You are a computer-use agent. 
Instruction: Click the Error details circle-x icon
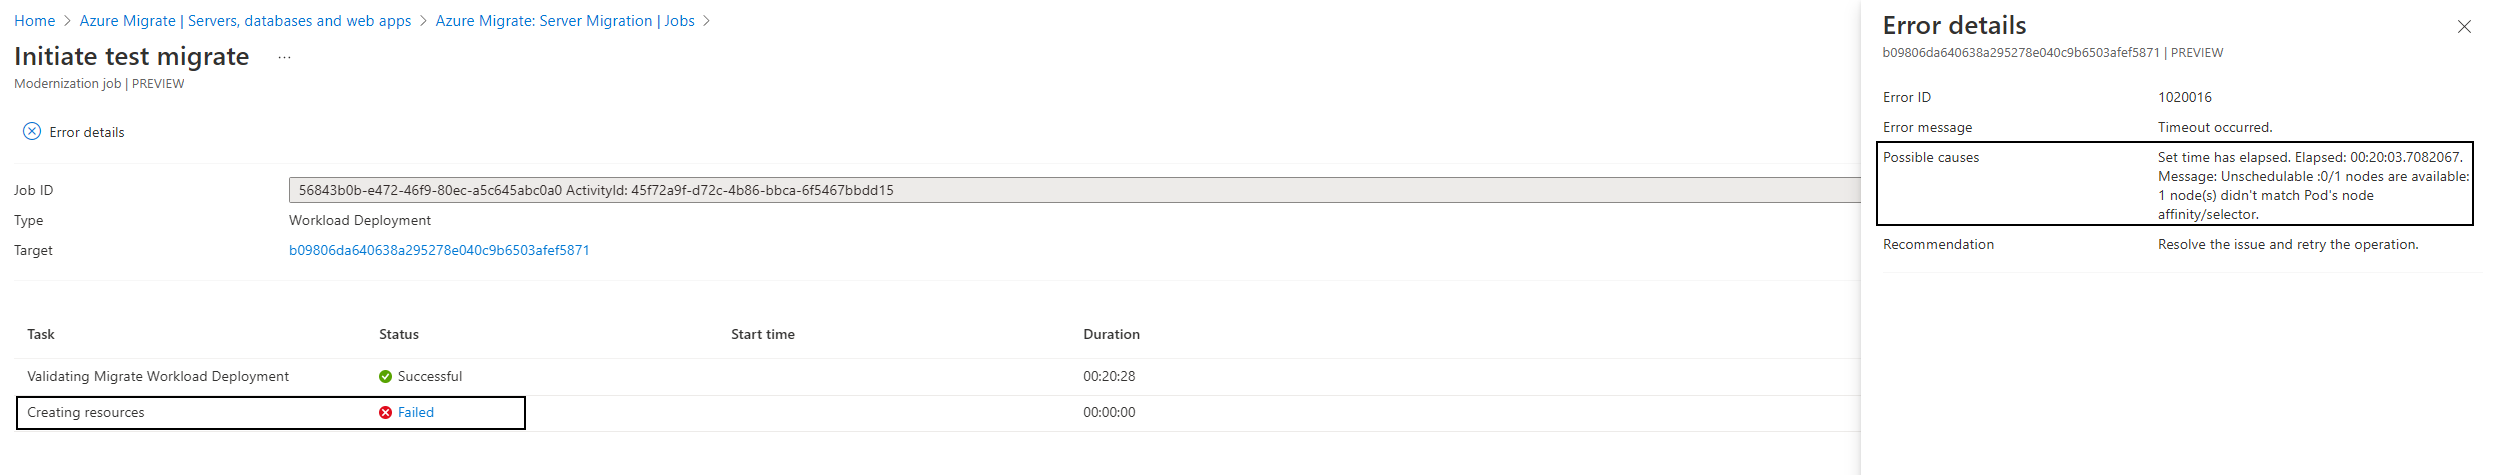tap(32, 131)
